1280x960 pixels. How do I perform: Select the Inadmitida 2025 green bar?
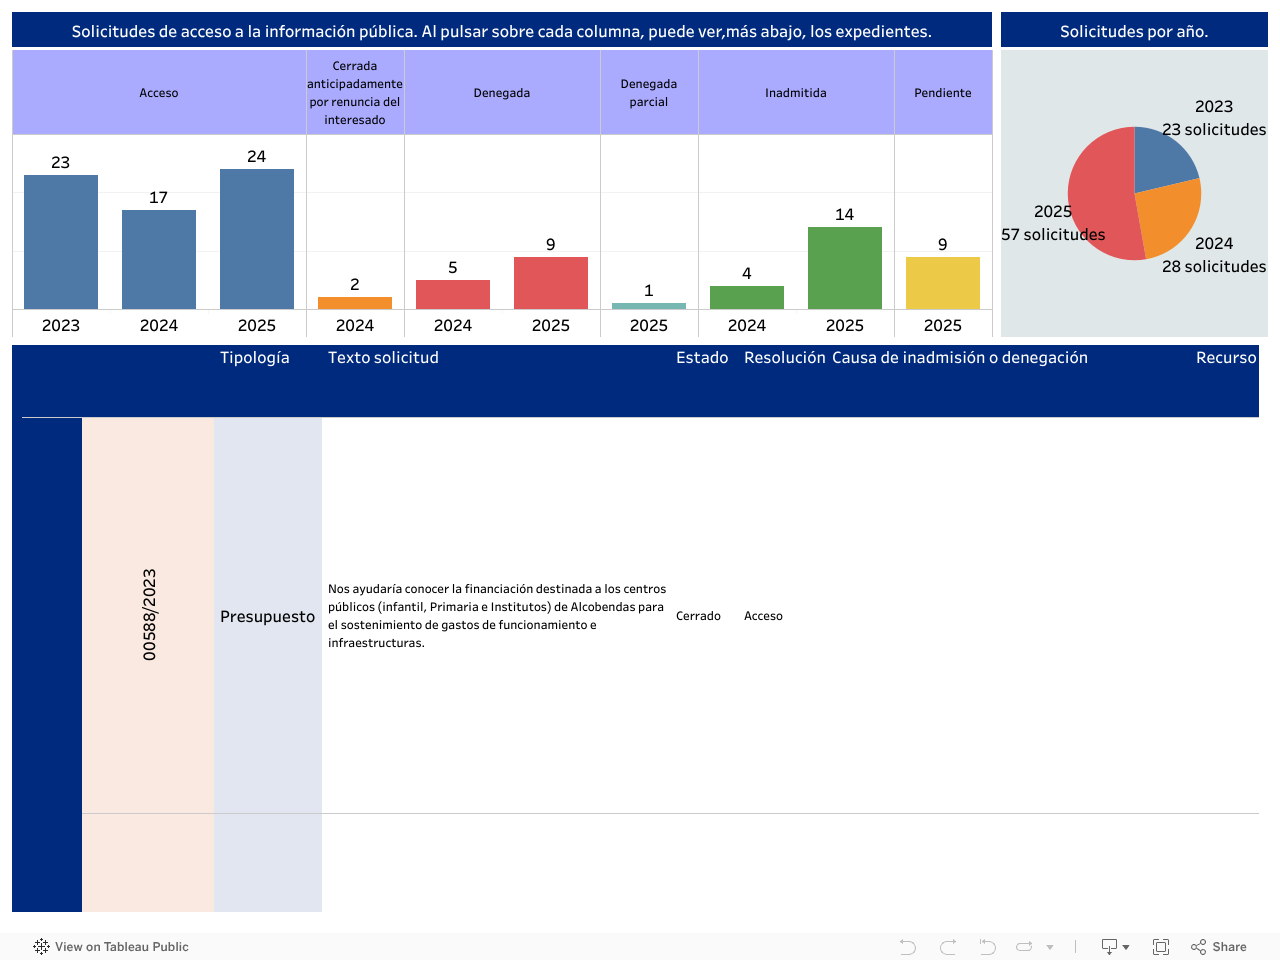[845, 268]
